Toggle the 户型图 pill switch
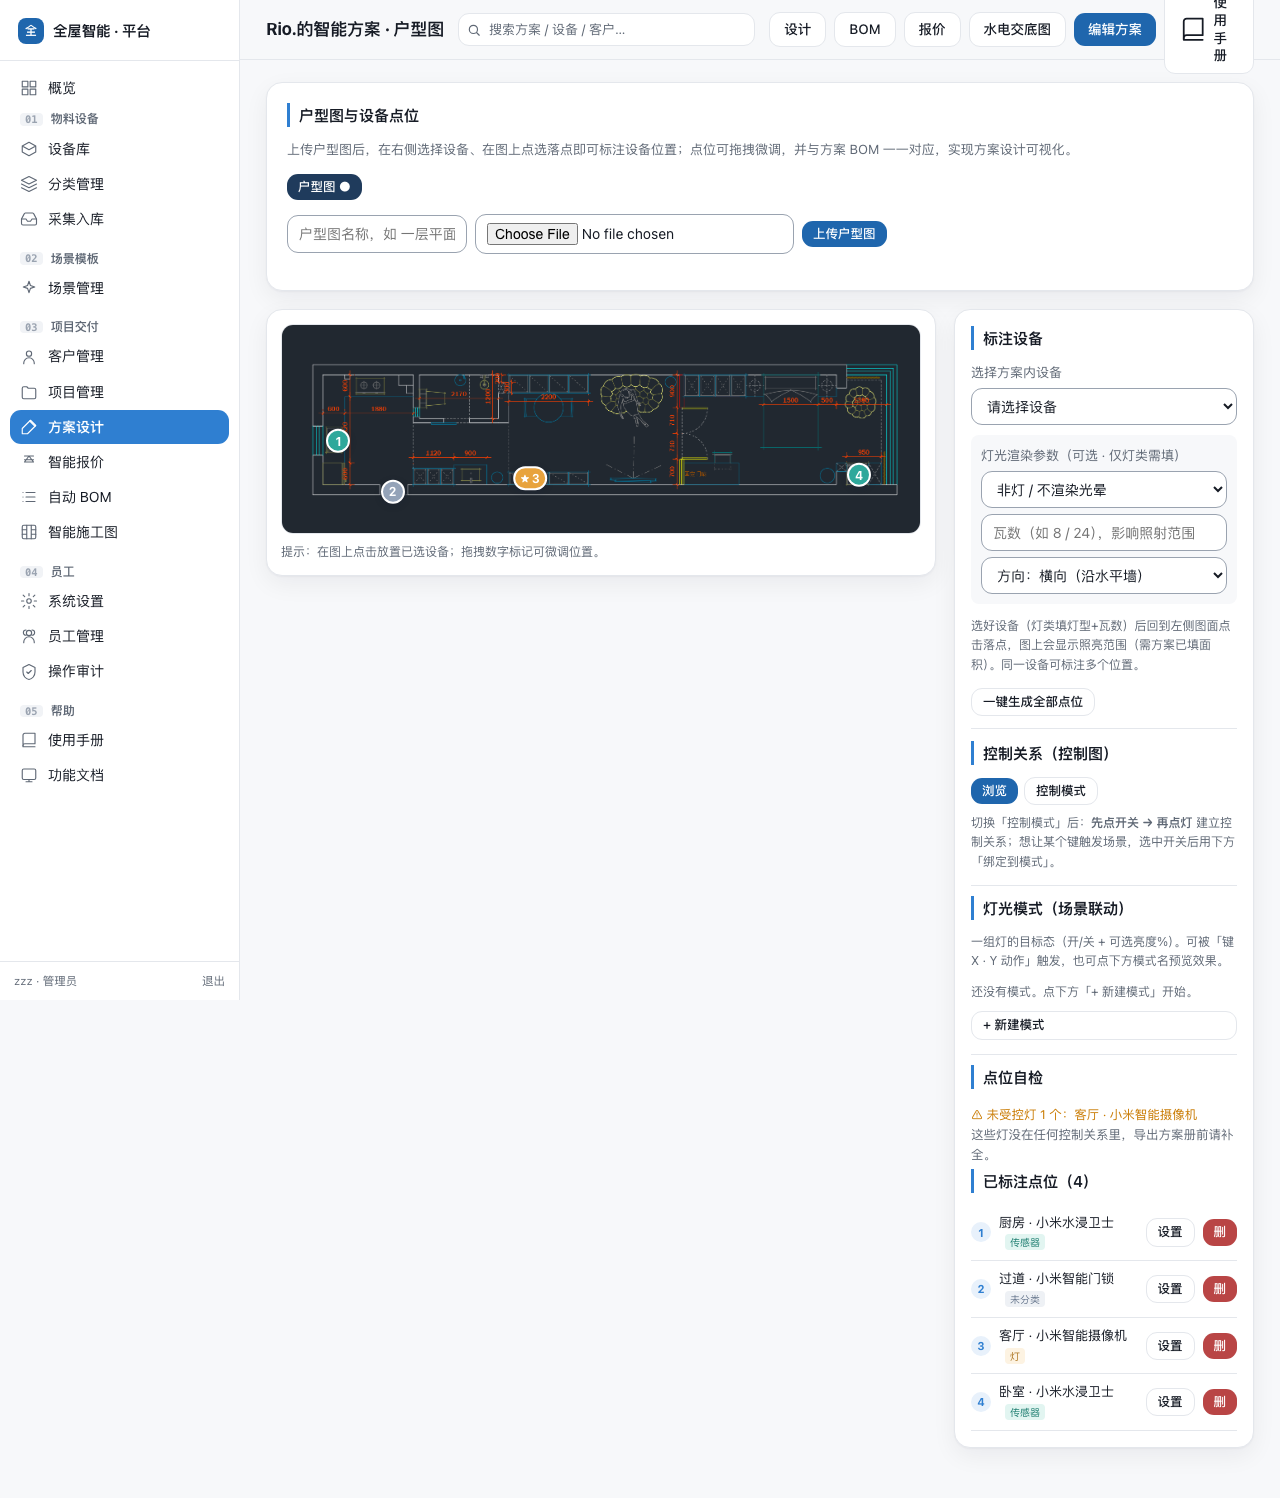The width and height of the screenshot is (1280, 1498). tap(324, 187)
